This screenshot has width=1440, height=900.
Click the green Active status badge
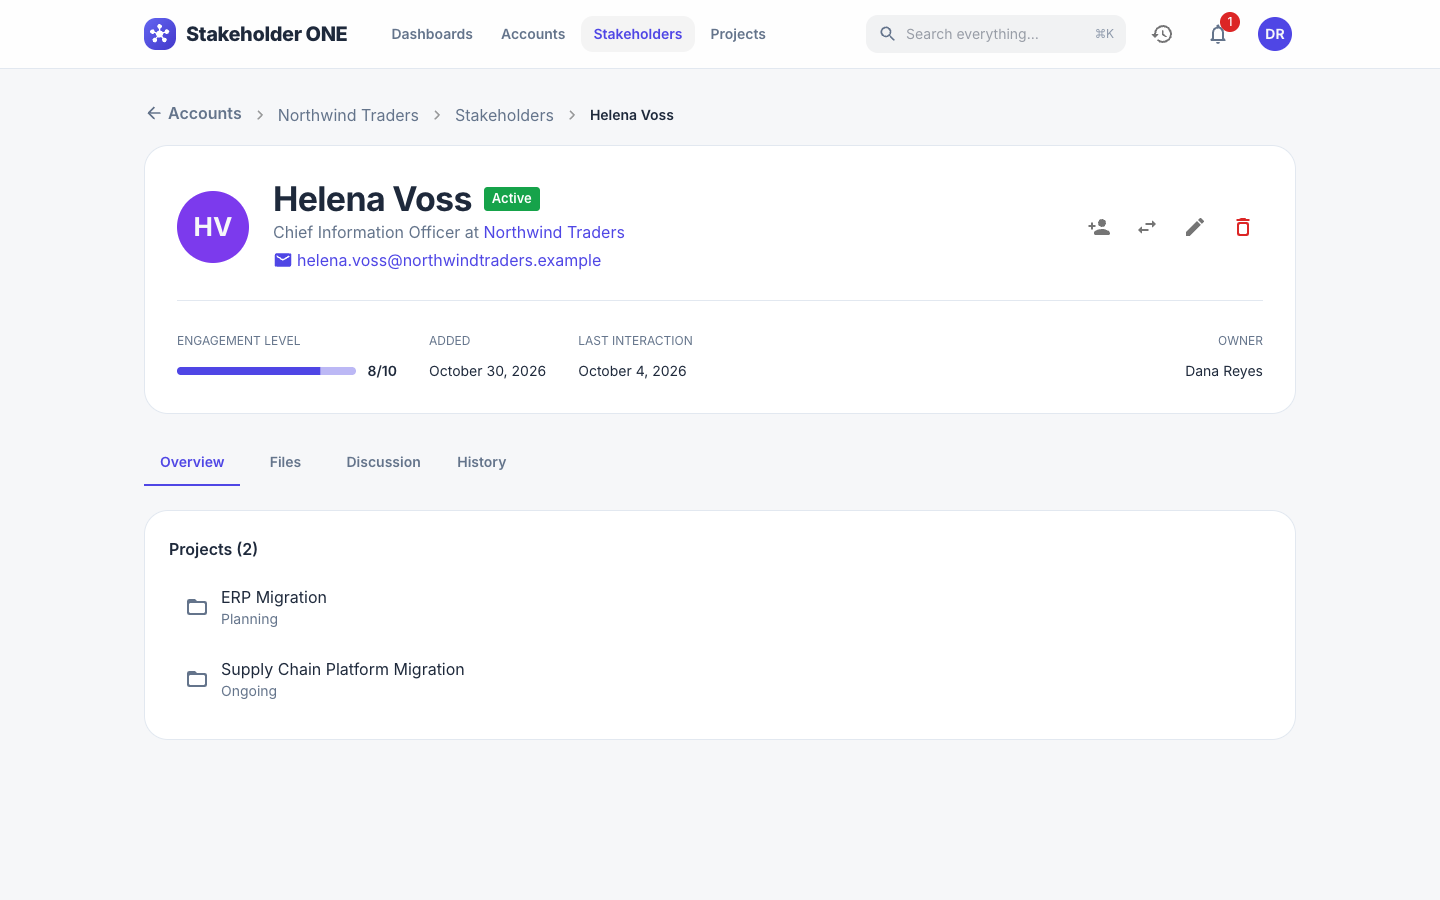click(512, 199)
